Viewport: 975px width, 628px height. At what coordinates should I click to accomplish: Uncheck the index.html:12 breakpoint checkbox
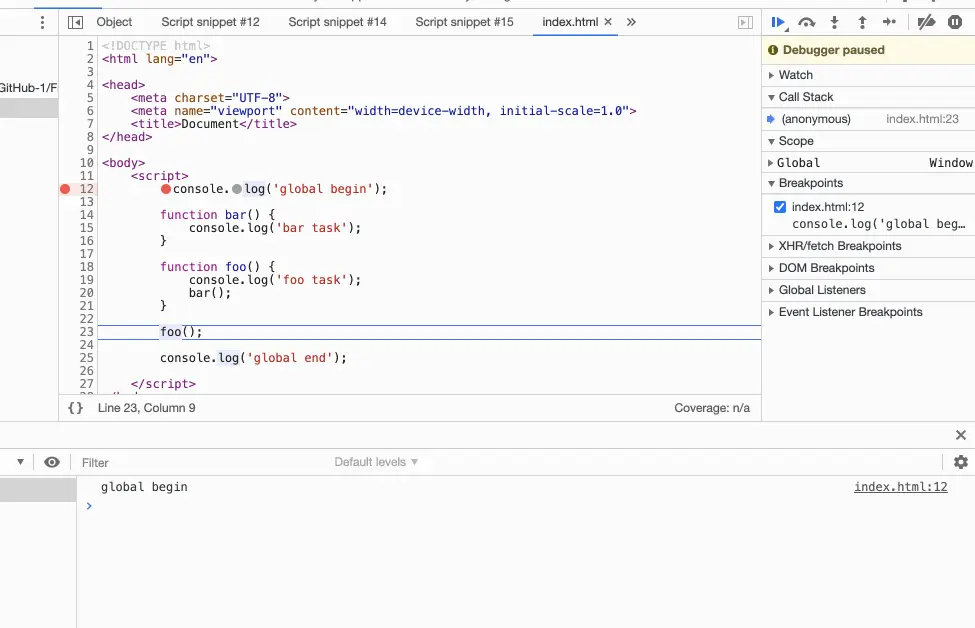[x=780, y=207]
